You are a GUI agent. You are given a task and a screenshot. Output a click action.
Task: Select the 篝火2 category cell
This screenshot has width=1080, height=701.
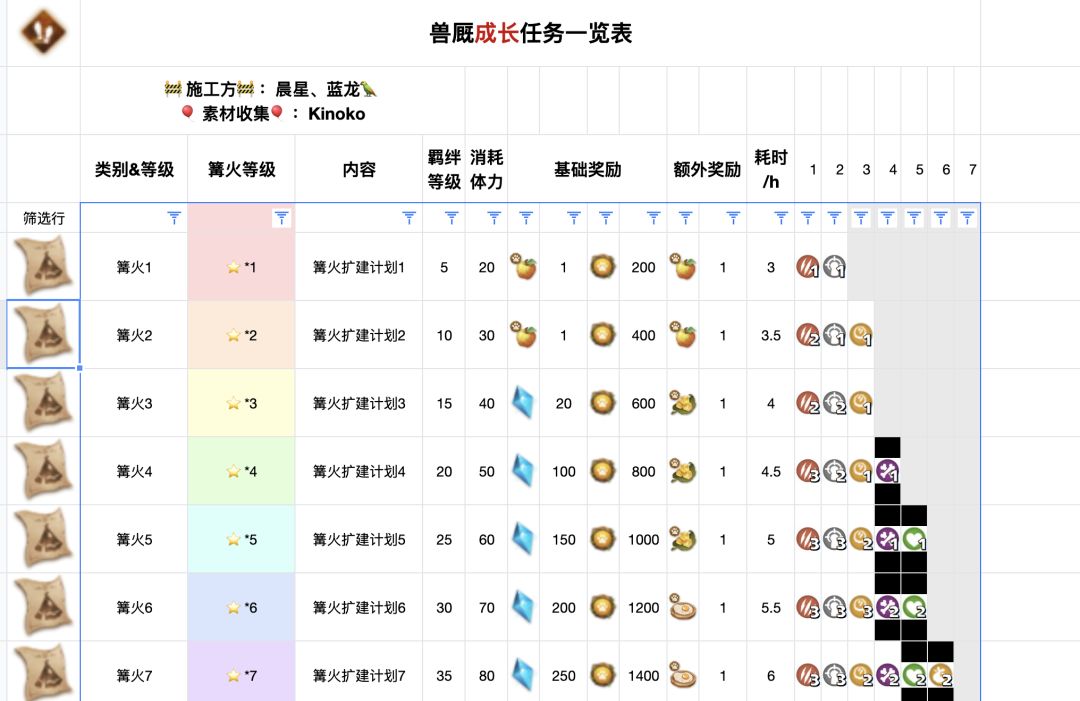[134, 335]
